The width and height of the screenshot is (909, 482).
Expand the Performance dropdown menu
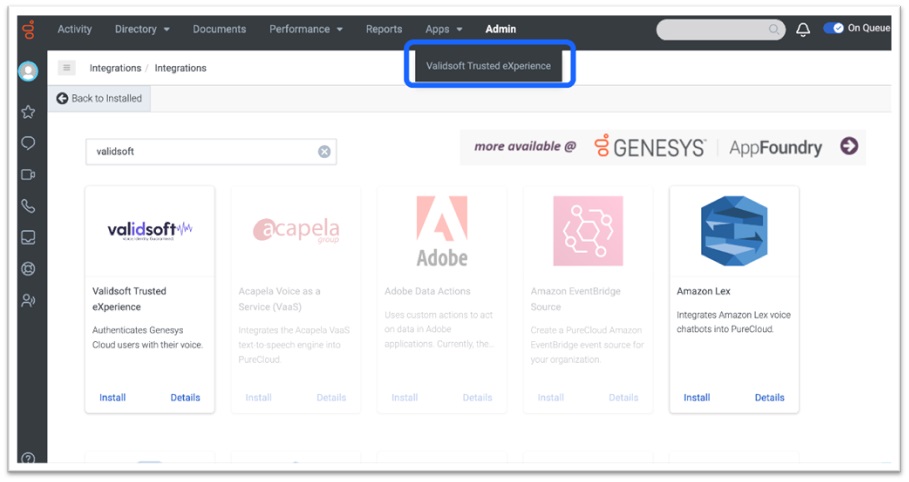coord(305,29)
